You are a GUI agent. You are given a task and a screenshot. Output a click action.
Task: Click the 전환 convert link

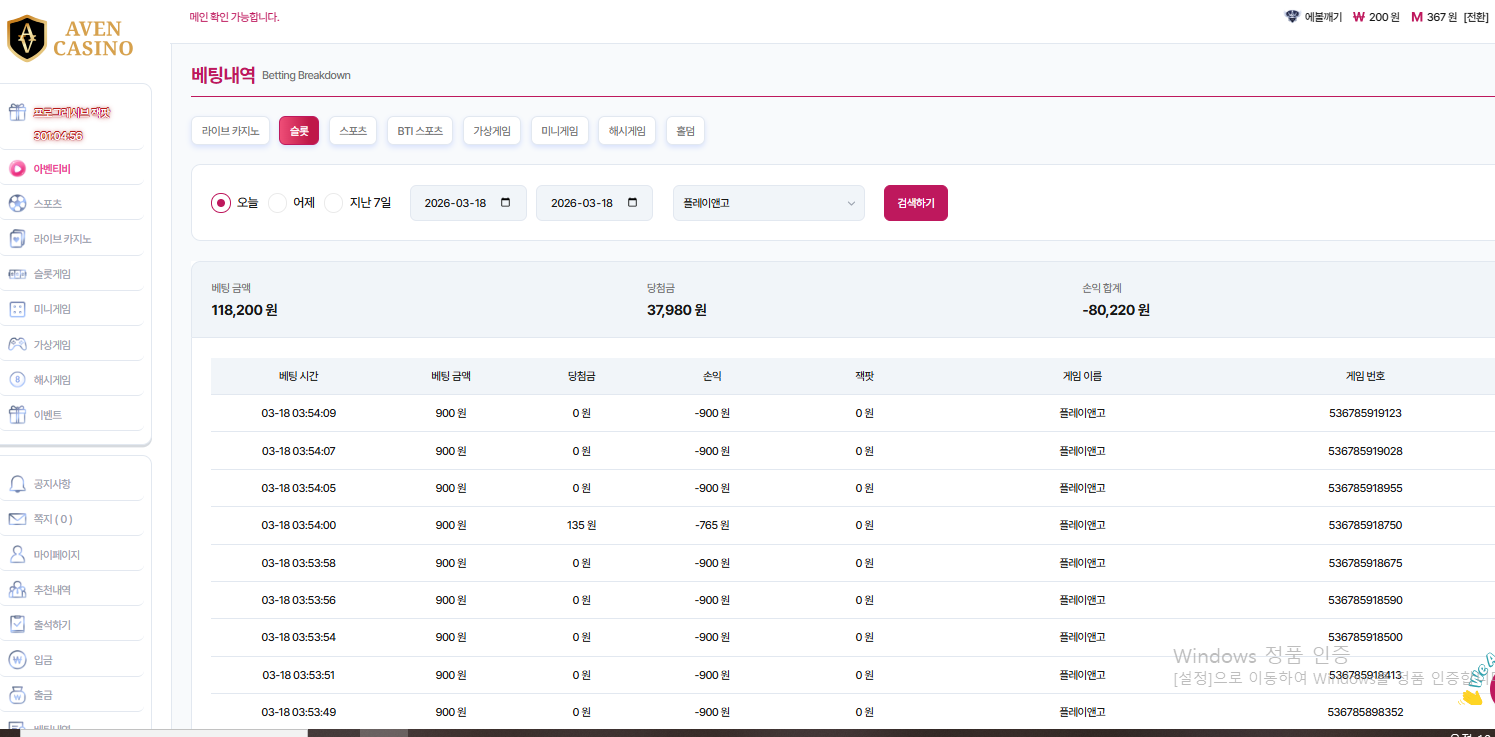point(1476,17)
